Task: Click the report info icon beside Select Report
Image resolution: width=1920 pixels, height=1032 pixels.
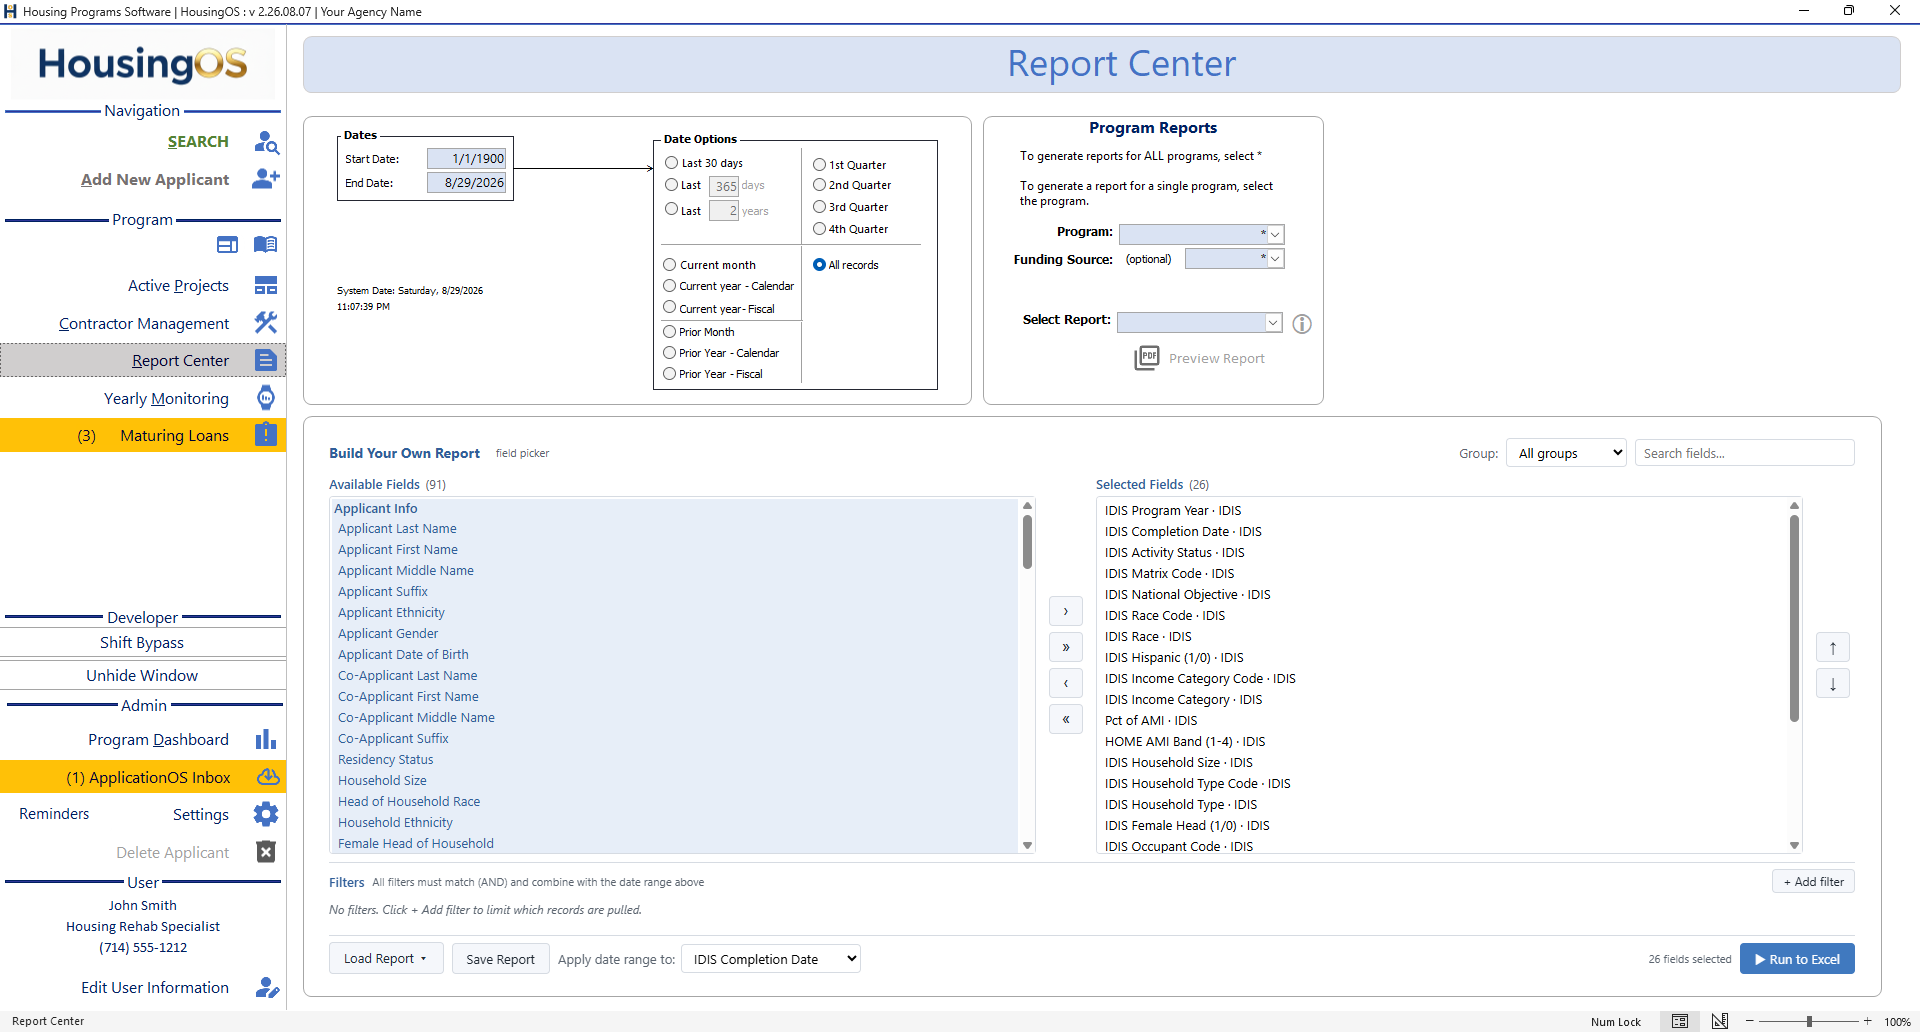Action: [x=1302, y=324]
